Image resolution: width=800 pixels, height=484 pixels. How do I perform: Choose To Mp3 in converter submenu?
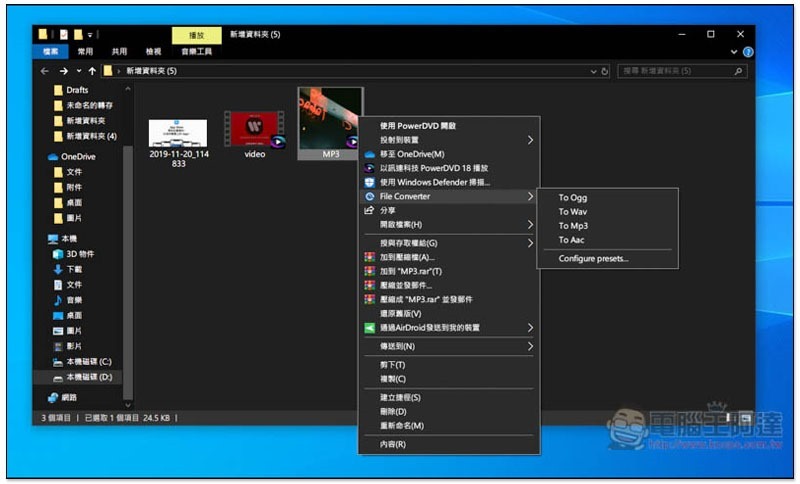click(x=573, y=226)
